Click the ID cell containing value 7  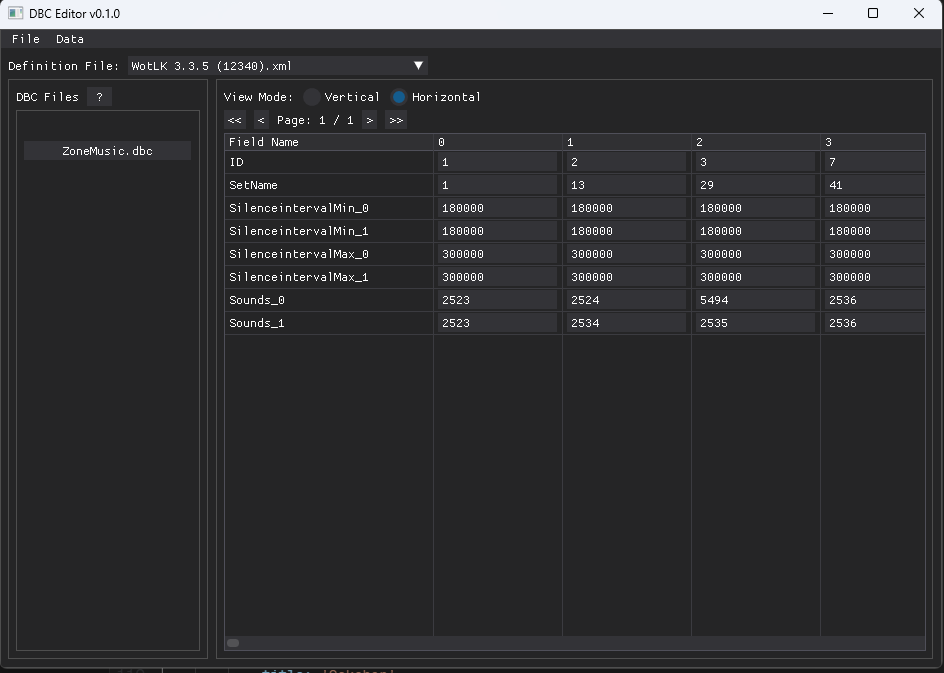coord(872,161)
